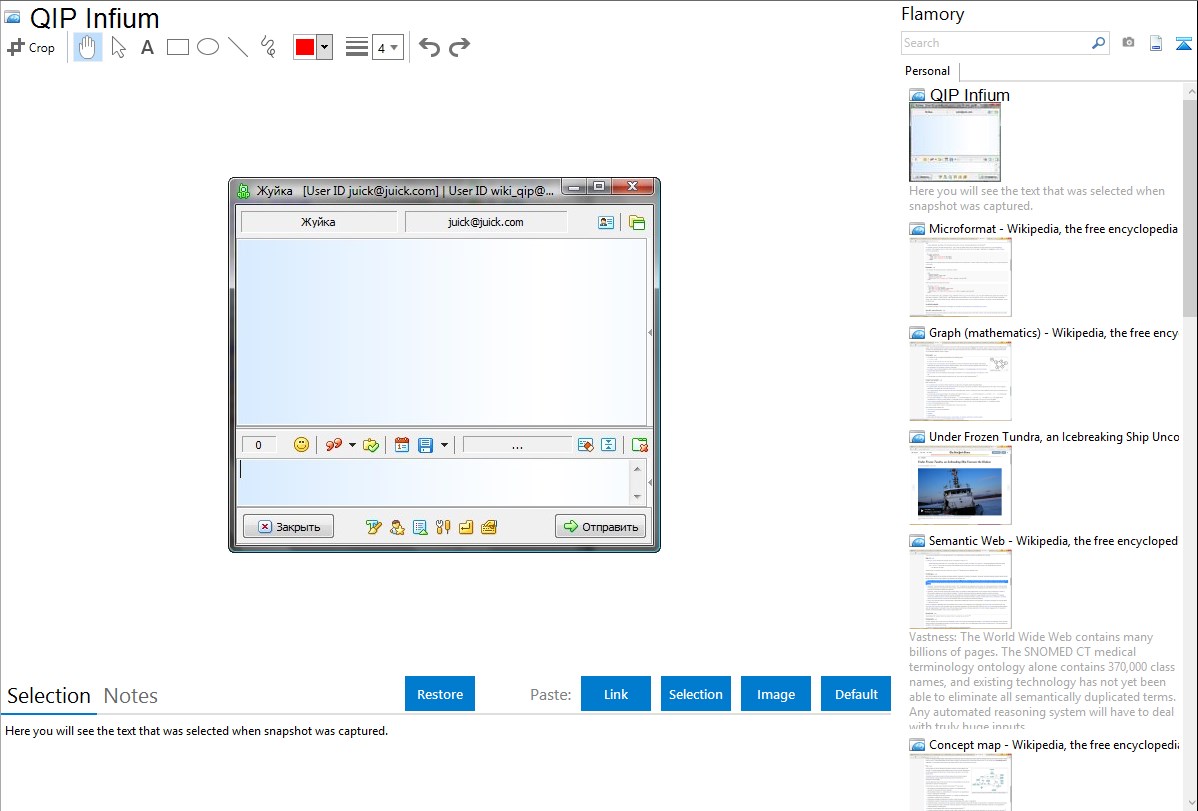This screenshot has width=1198, height=811.
Task: Switch to the Notes tab
Action: [131, 696]
